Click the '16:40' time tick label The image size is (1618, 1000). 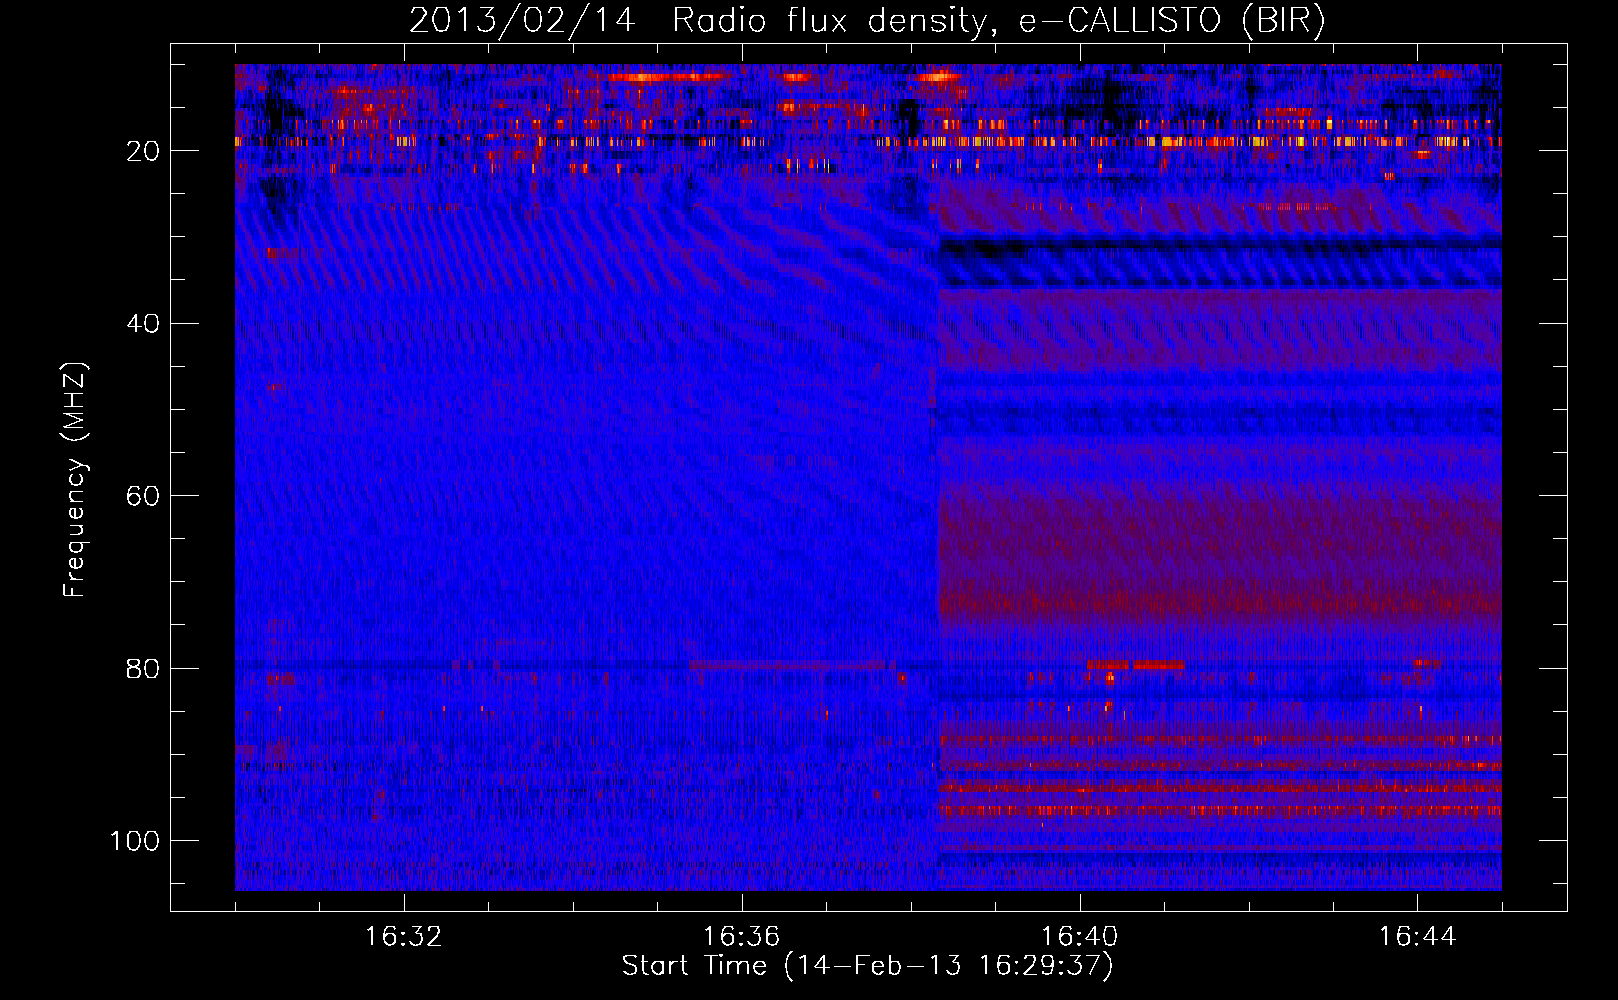(1079, 937)
